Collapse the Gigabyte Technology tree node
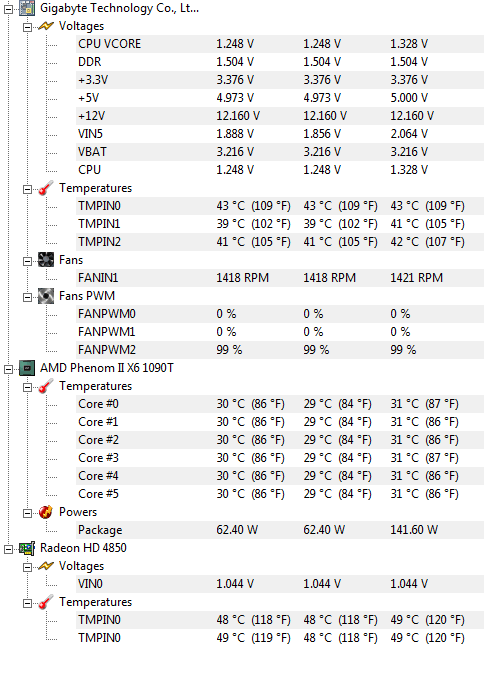484x683 pixels. click(8, 9)
